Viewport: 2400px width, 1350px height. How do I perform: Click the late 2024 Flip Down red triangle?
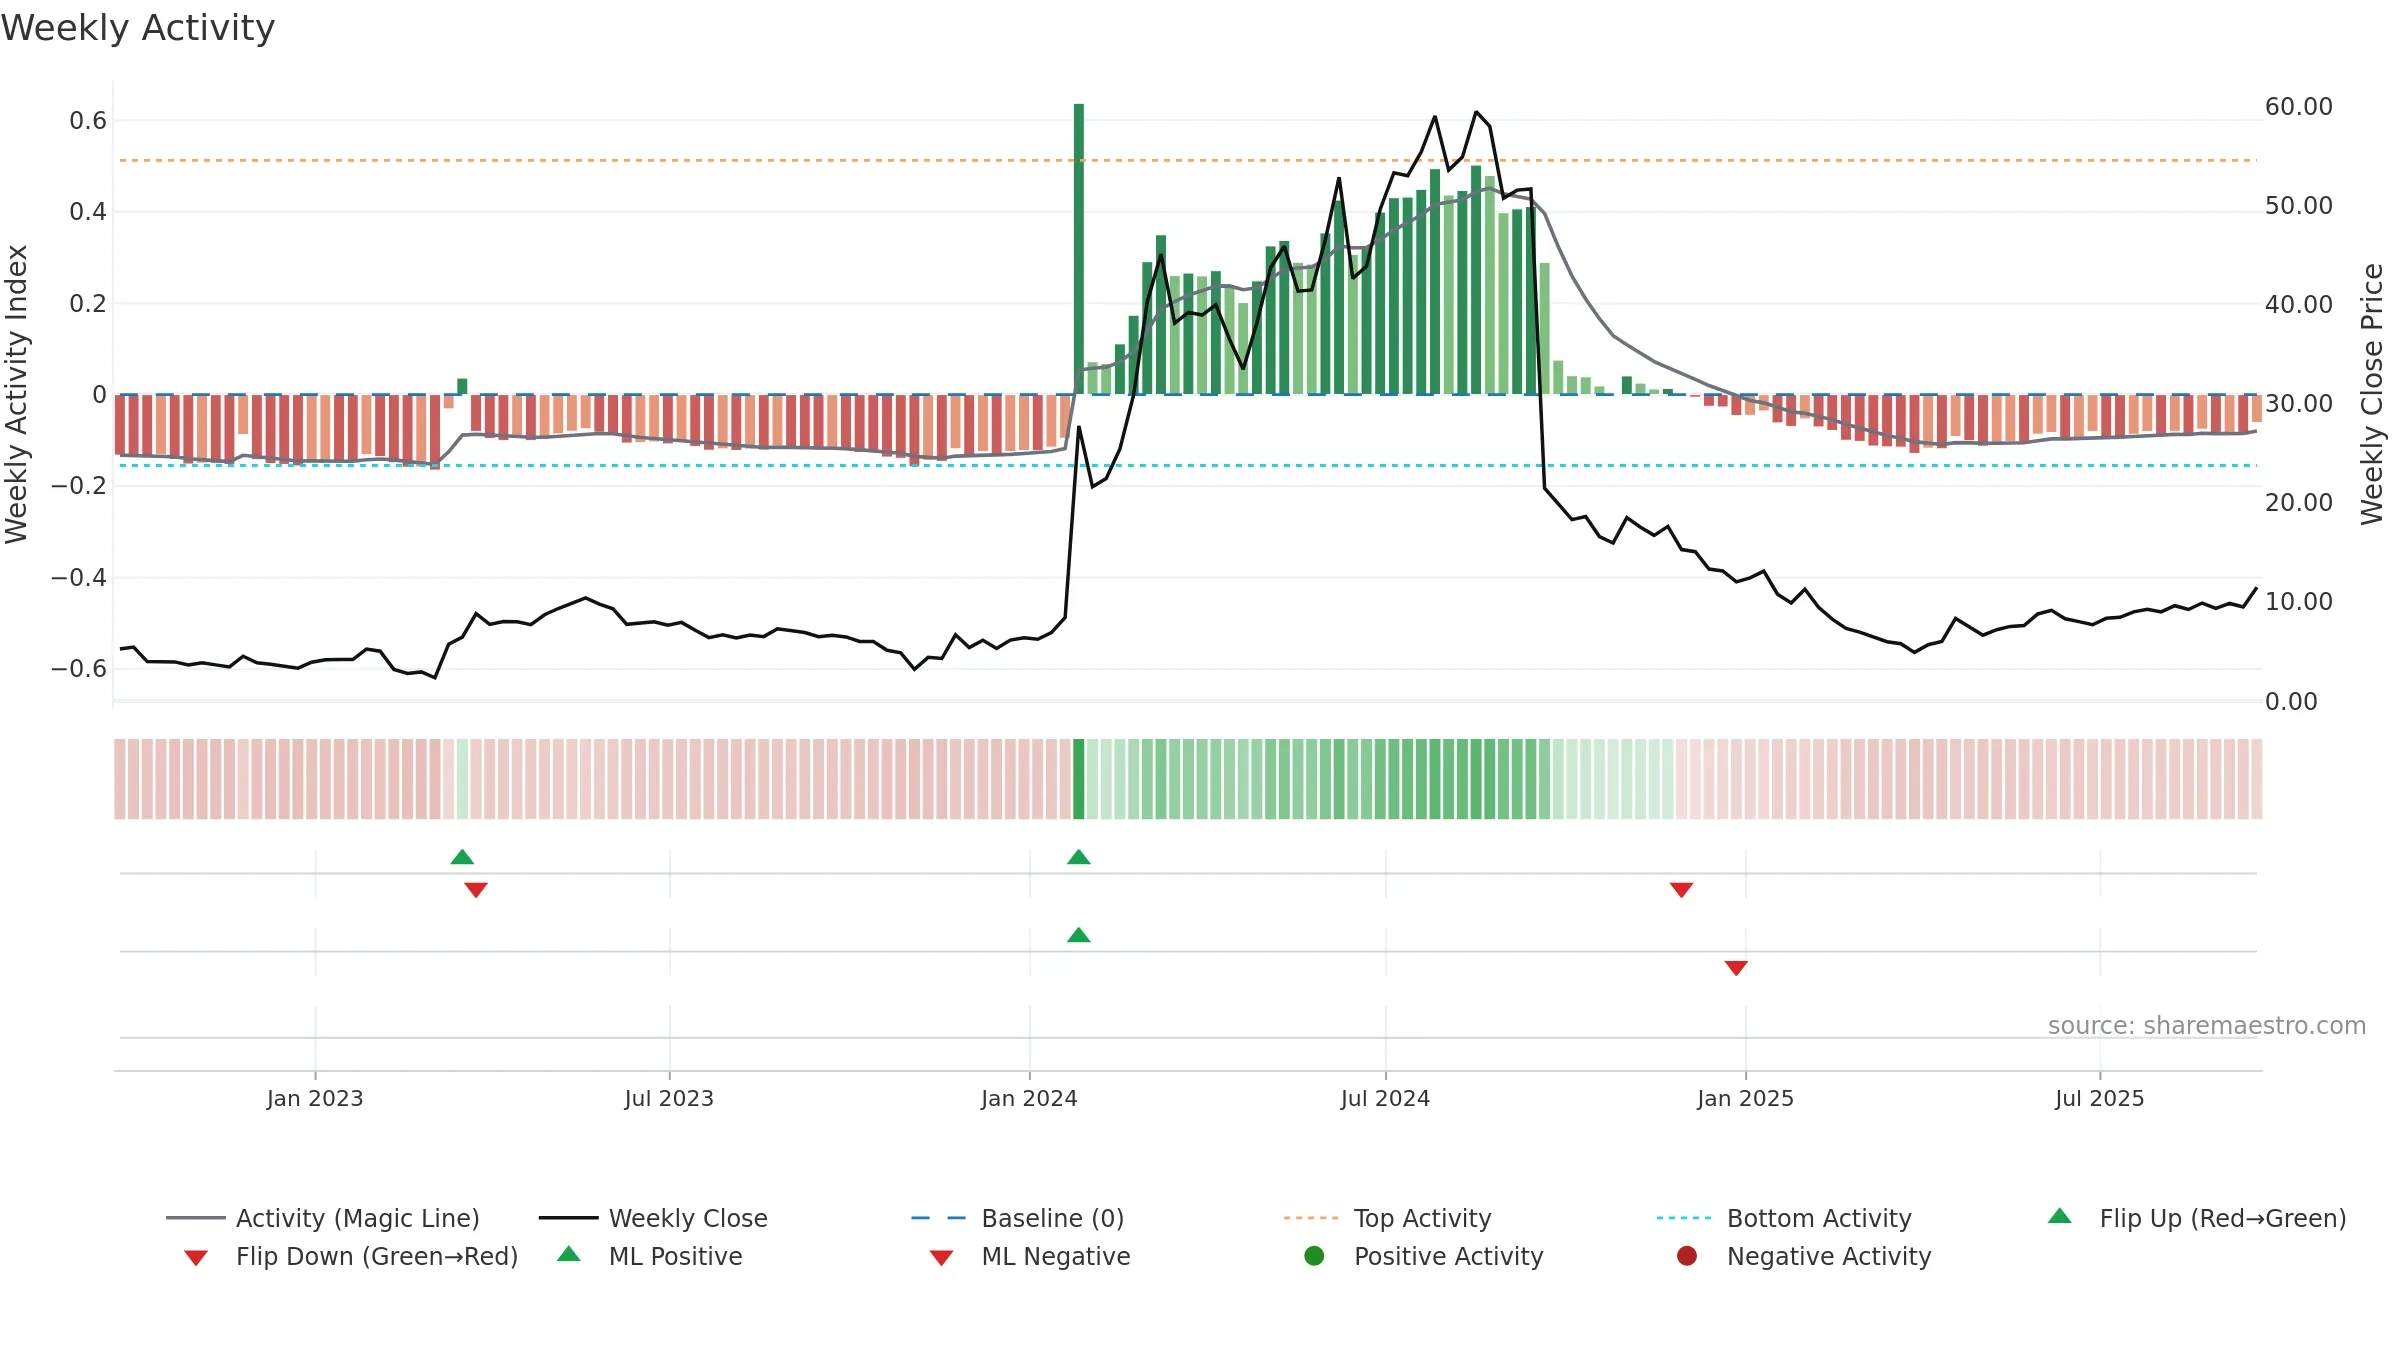[x=1681, y=890]
